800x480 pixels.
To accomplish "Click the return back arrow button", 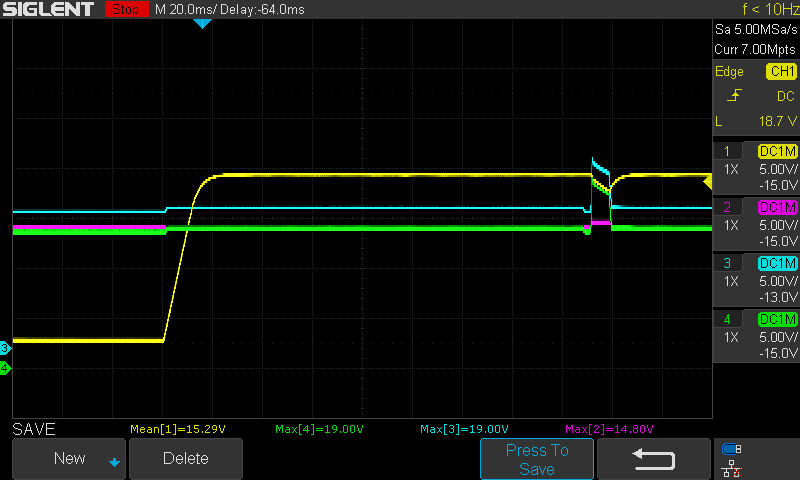I will [654, 459].
